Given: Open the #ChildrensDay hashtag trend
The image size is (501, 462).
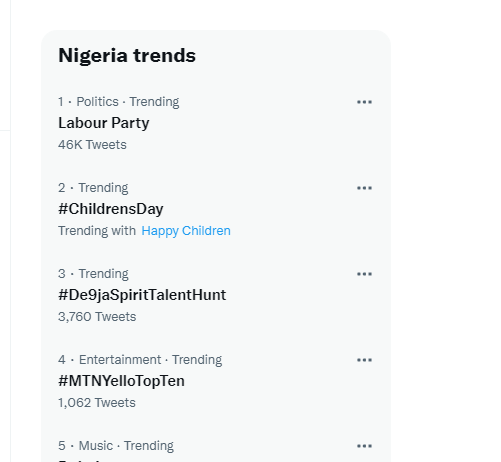Looking at the screenshot, I should tap(111, 209).
